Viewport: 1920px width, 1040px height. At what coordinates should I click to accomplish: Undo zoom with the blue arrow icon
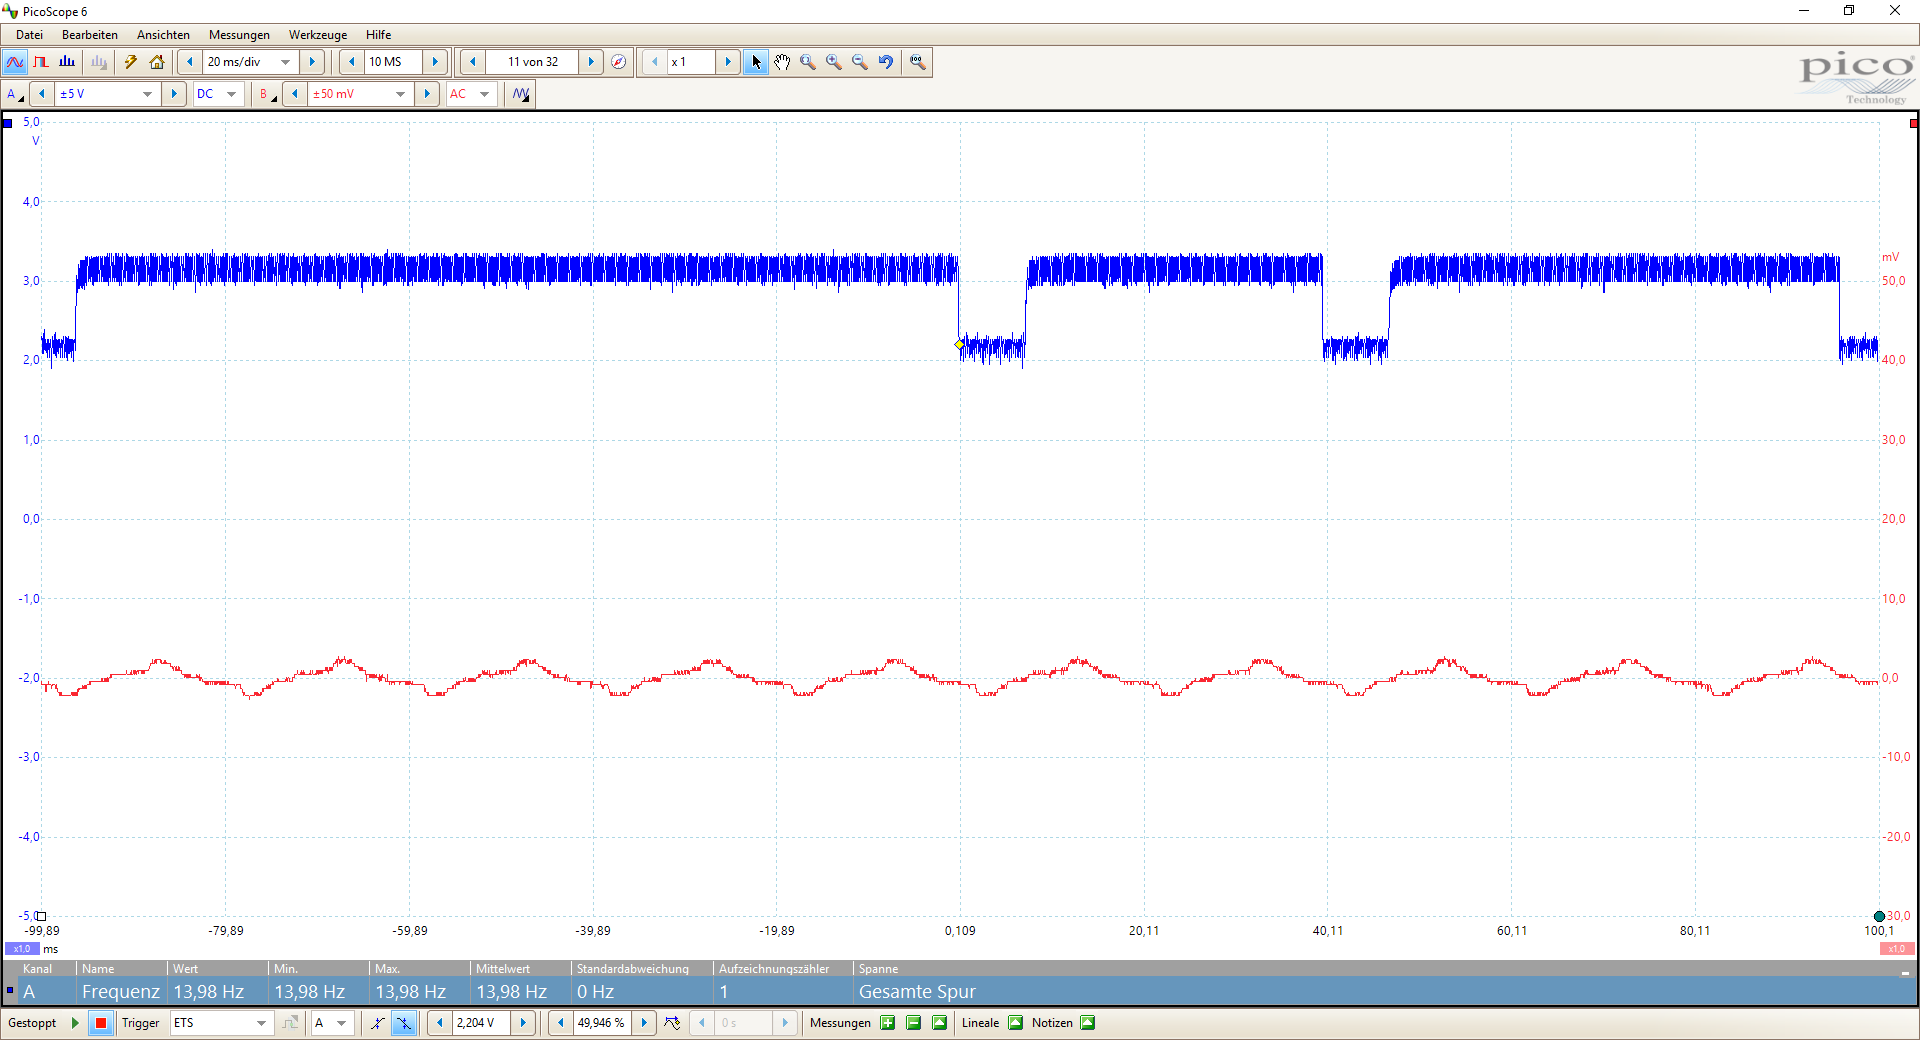coord(886,62)
